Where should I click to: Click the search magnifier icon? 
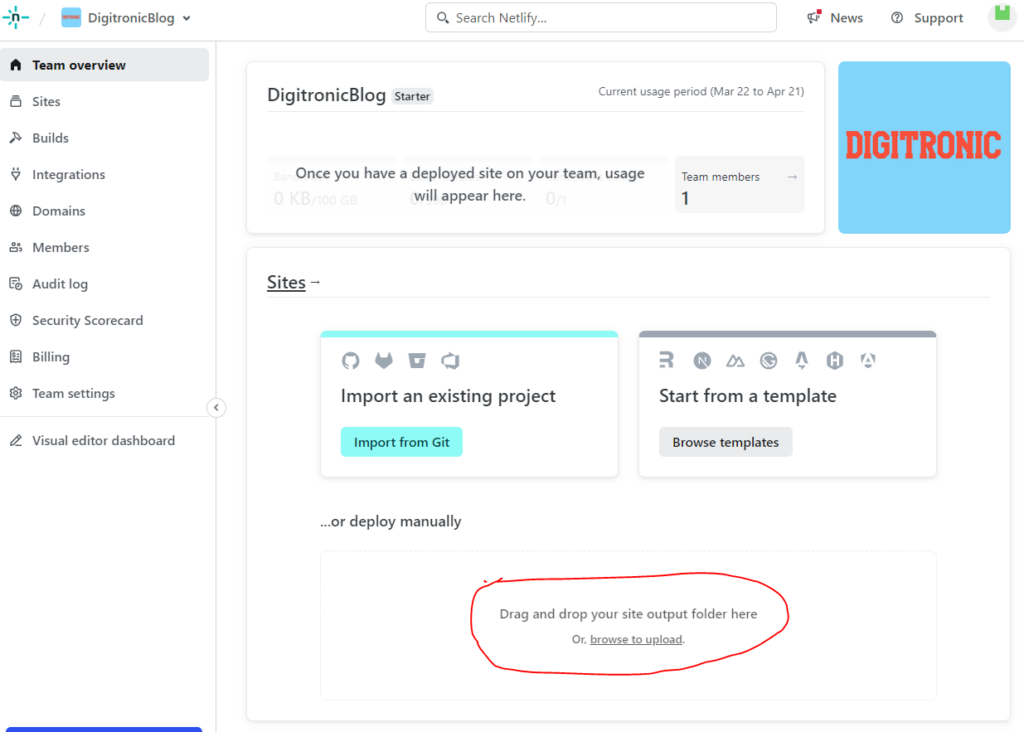coord(443,18)
